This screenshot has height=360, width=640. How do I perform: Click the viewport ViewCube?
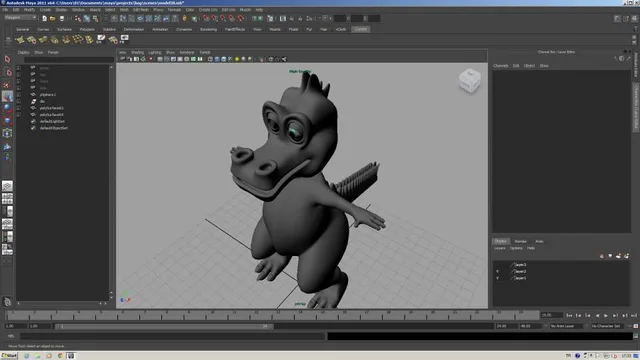tap(469, 81)
